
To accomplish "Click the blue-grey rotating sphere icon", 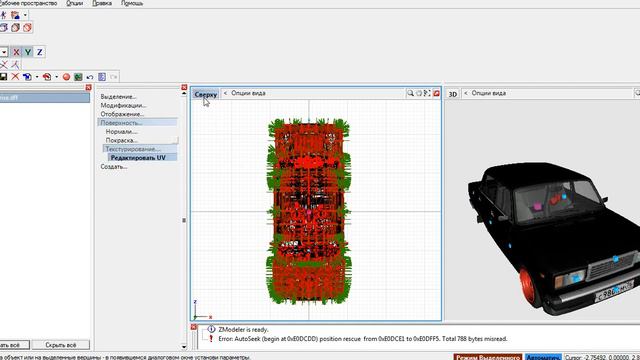I will click(x=4, y=28).
